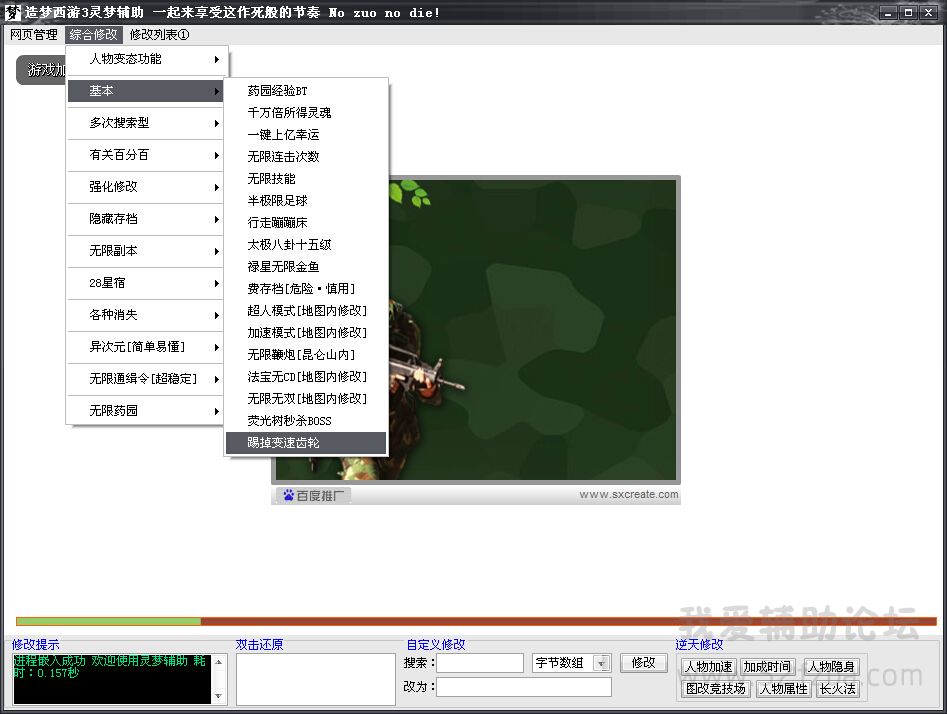
Task: Open the 修改列表① menu
Action: click(159, 35)
